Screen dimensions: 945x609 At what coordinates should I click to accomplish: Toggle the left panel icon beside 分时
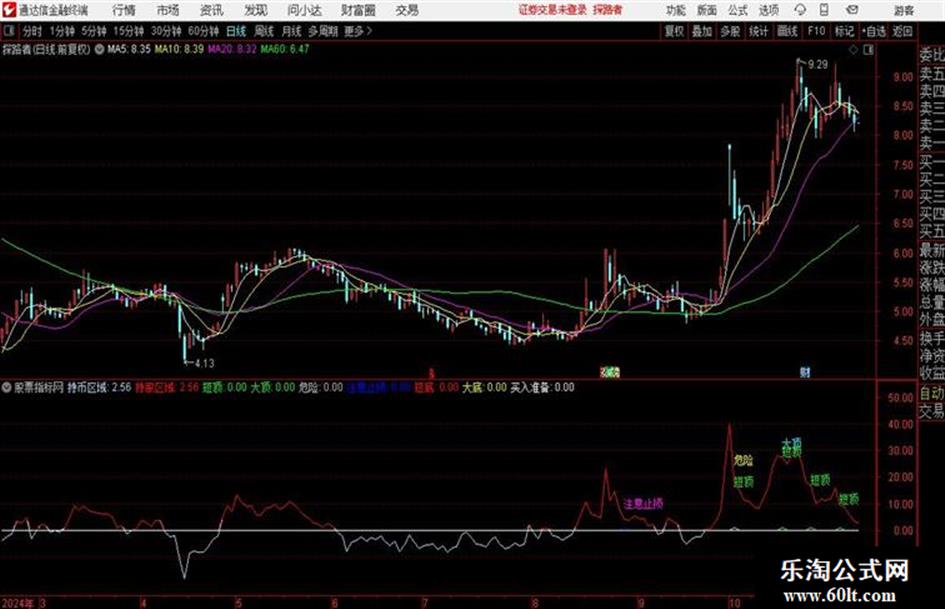click(8, 31)
